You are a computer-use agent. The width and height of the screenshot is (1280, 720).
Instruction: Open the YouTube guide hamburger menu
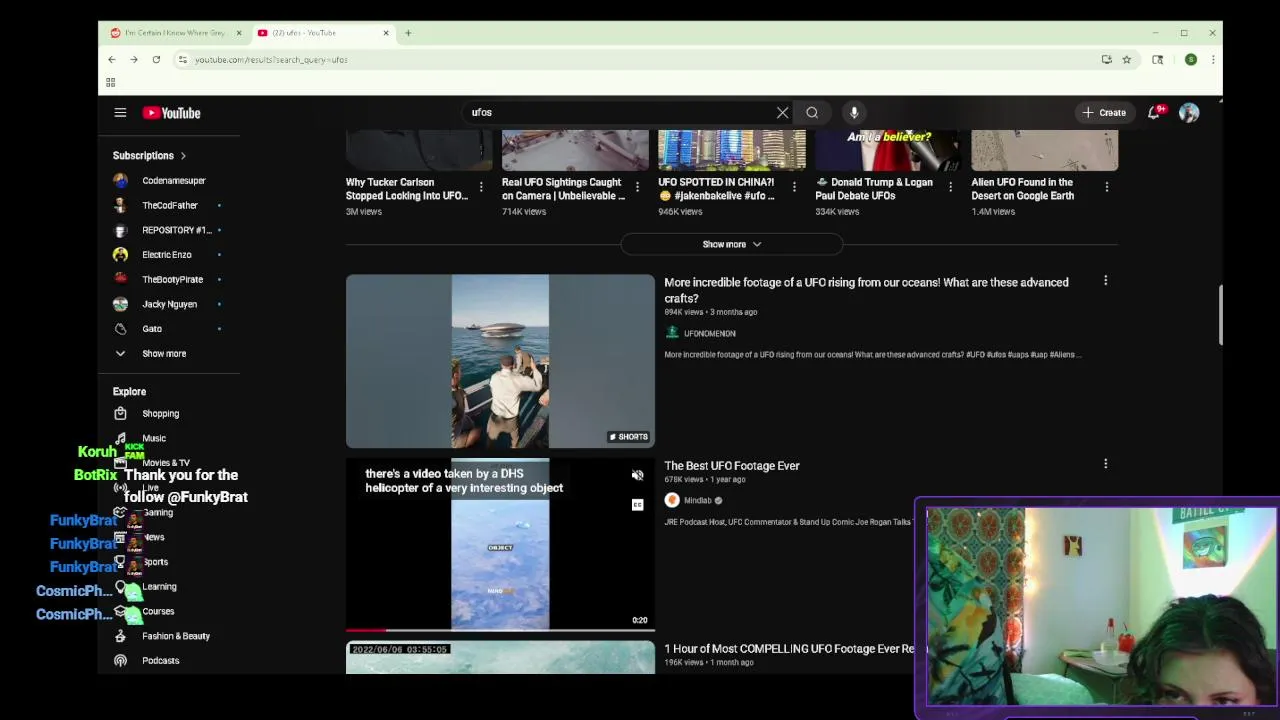[x=120, y=113]
